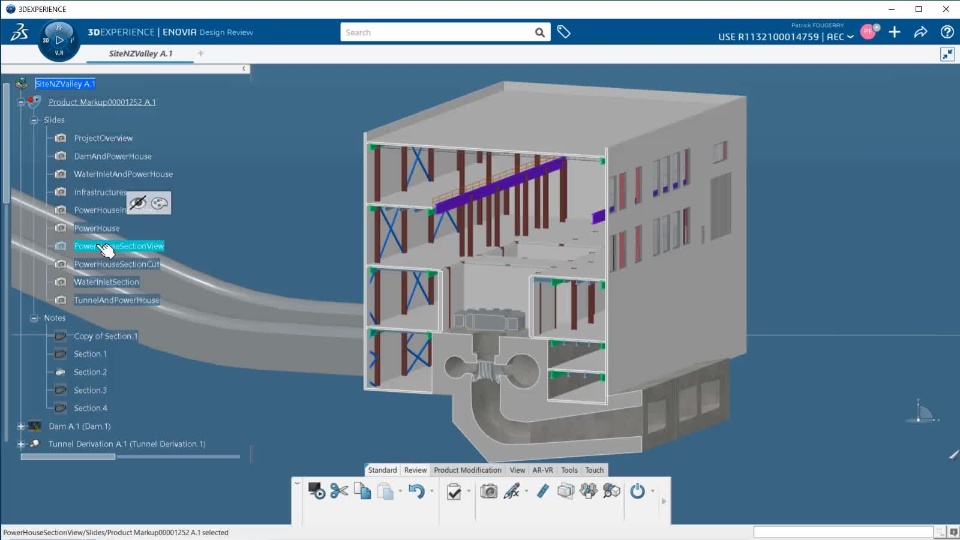Expand the Dam A.1 node
The image size is (960, 540).
point(21,426)
